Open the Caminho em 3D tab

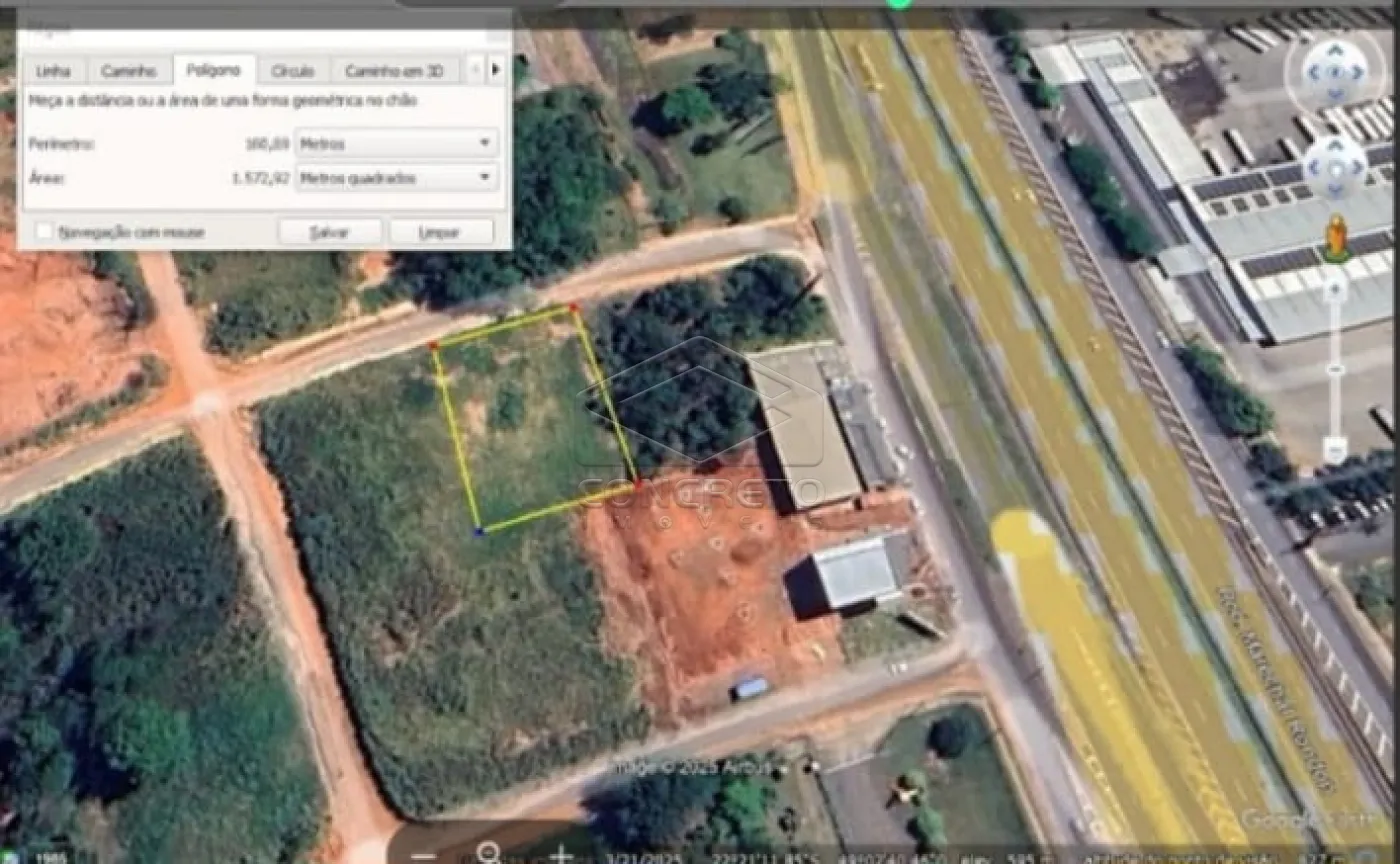coord(394,71)
